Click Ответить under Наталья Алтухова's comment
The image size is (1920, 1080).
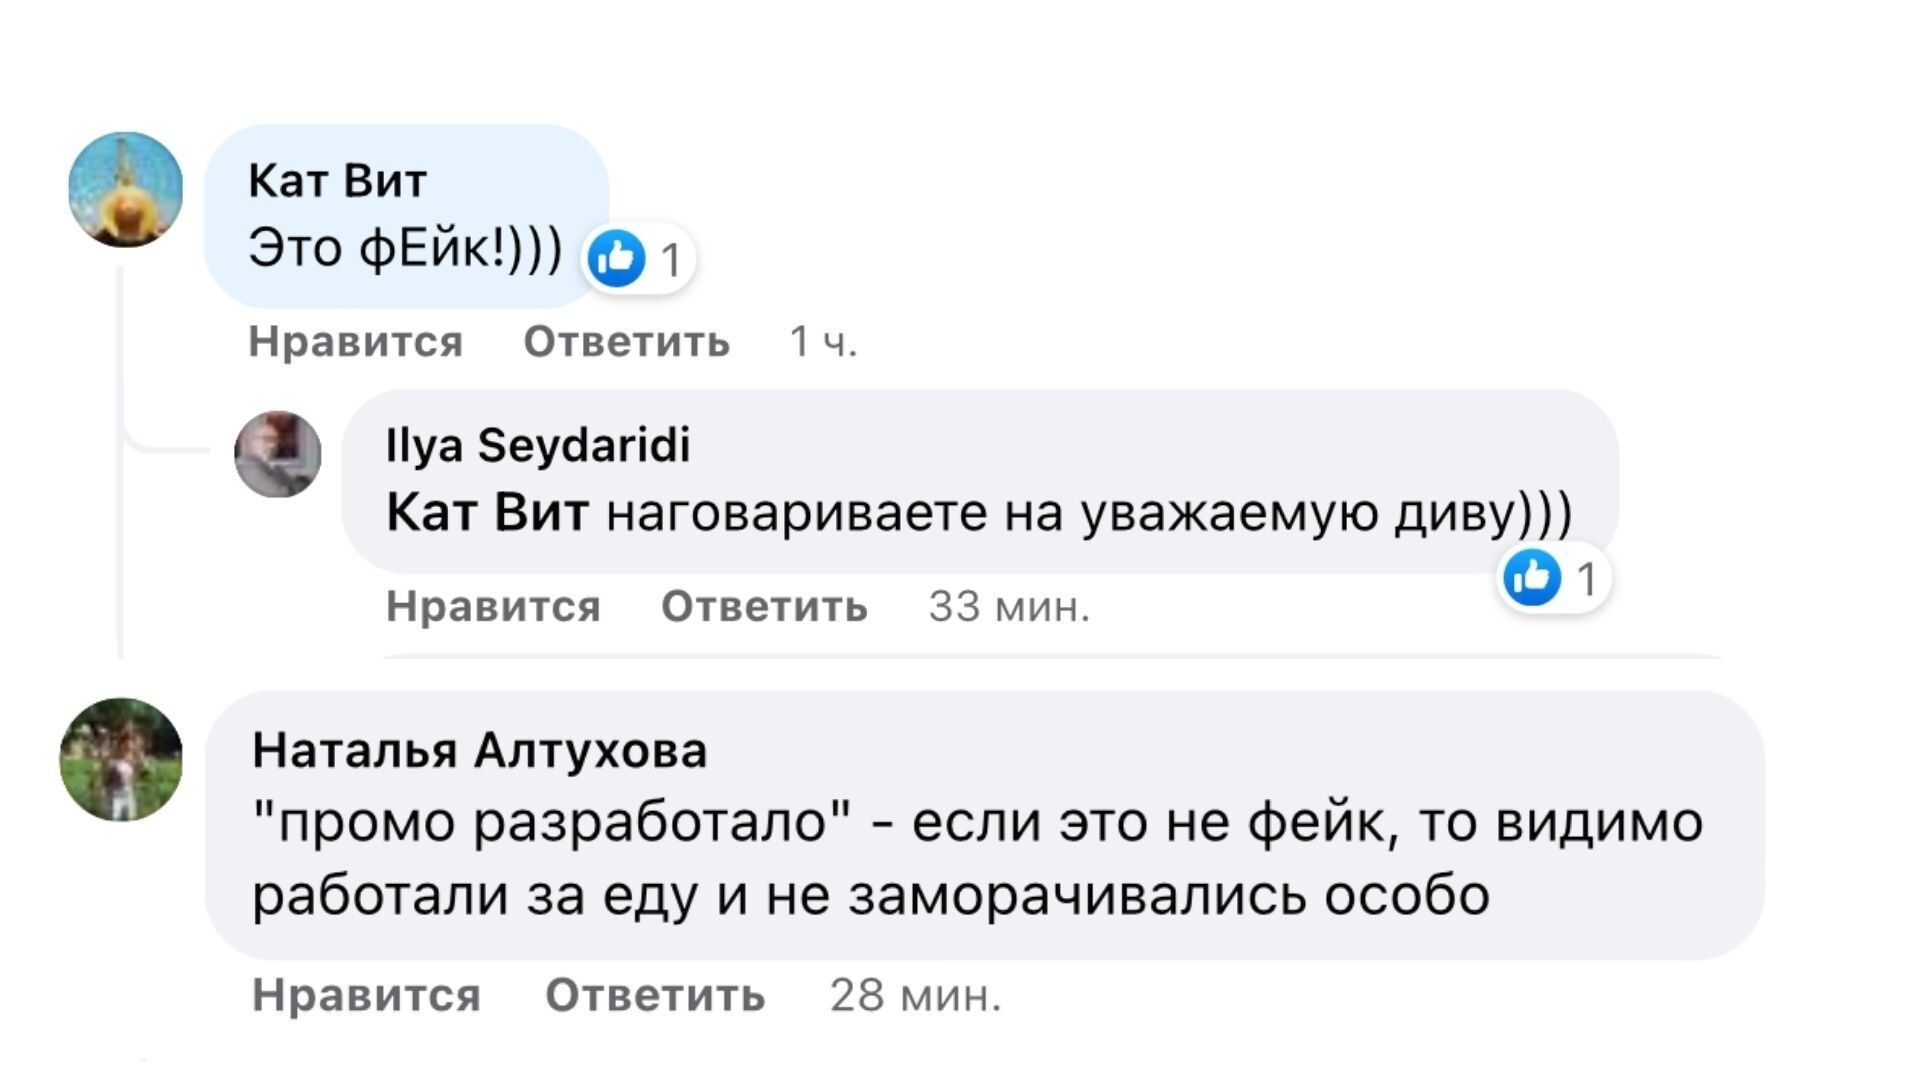(656, 995)
